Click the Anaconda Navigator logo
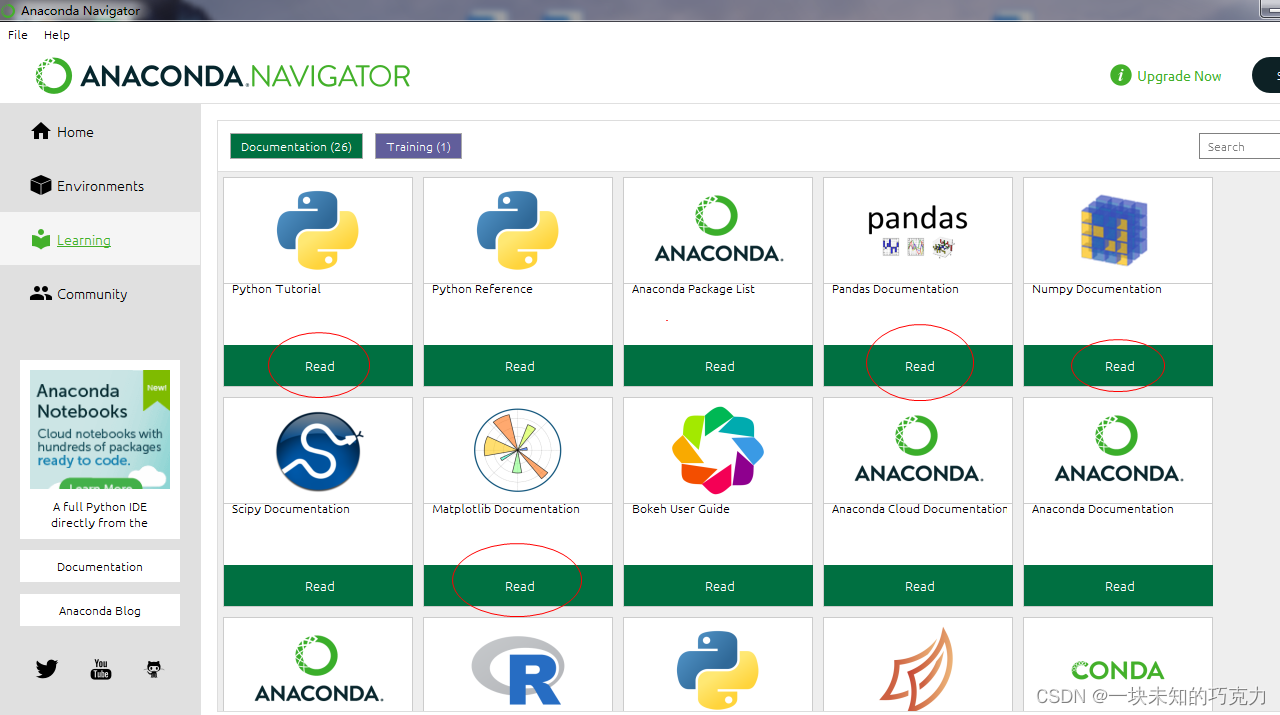 (223, 76)
